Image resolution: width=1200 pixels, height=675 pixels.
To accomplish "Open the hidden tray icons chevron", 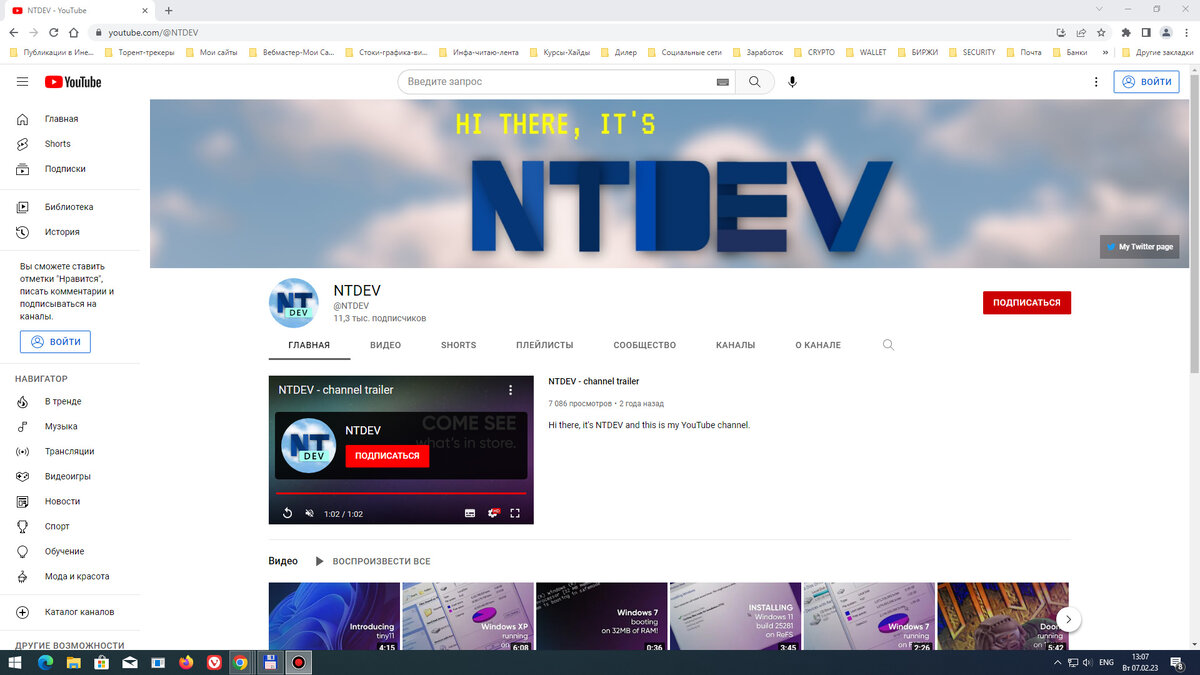I will click(1057, 662).
